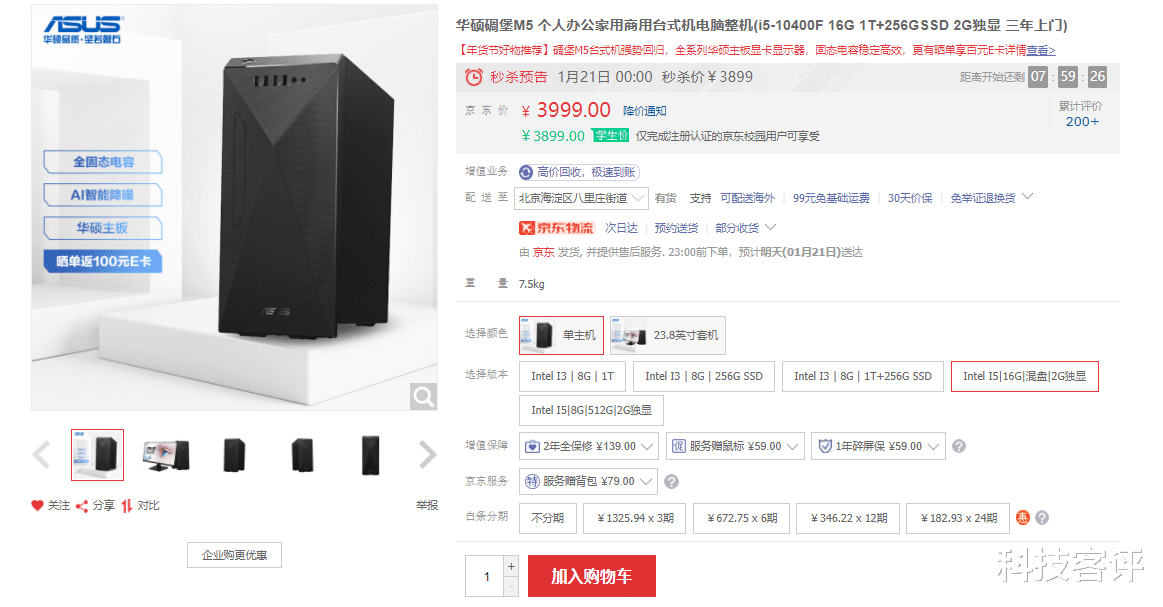Click the help icon next to 服务赠背包

[x=671, y=481]
